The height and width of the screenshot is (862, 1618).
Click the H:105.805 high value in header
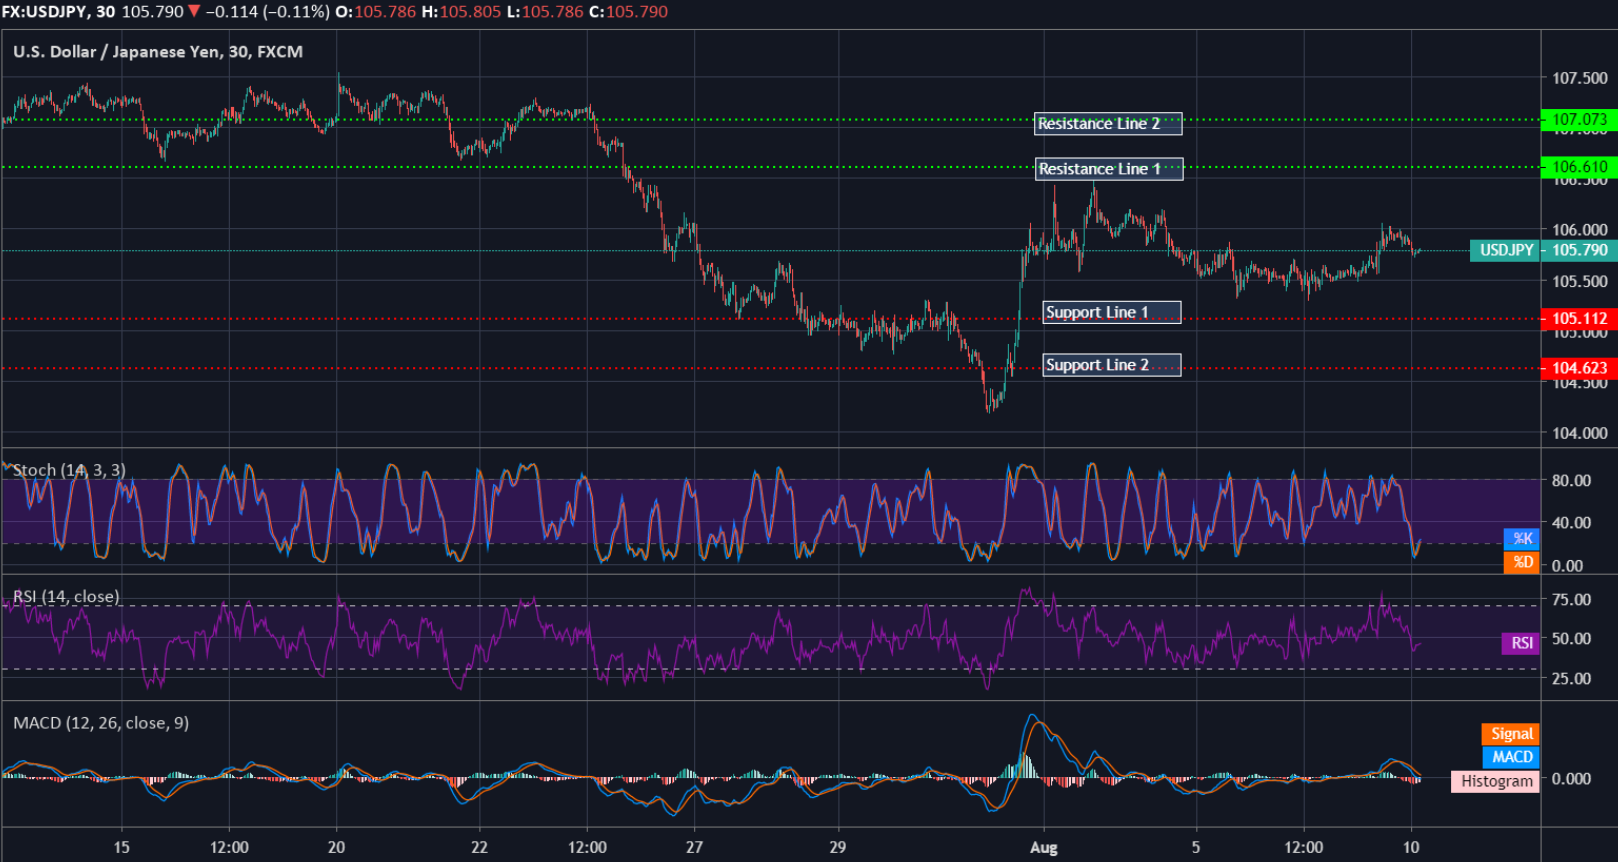(x=460, y=12)
